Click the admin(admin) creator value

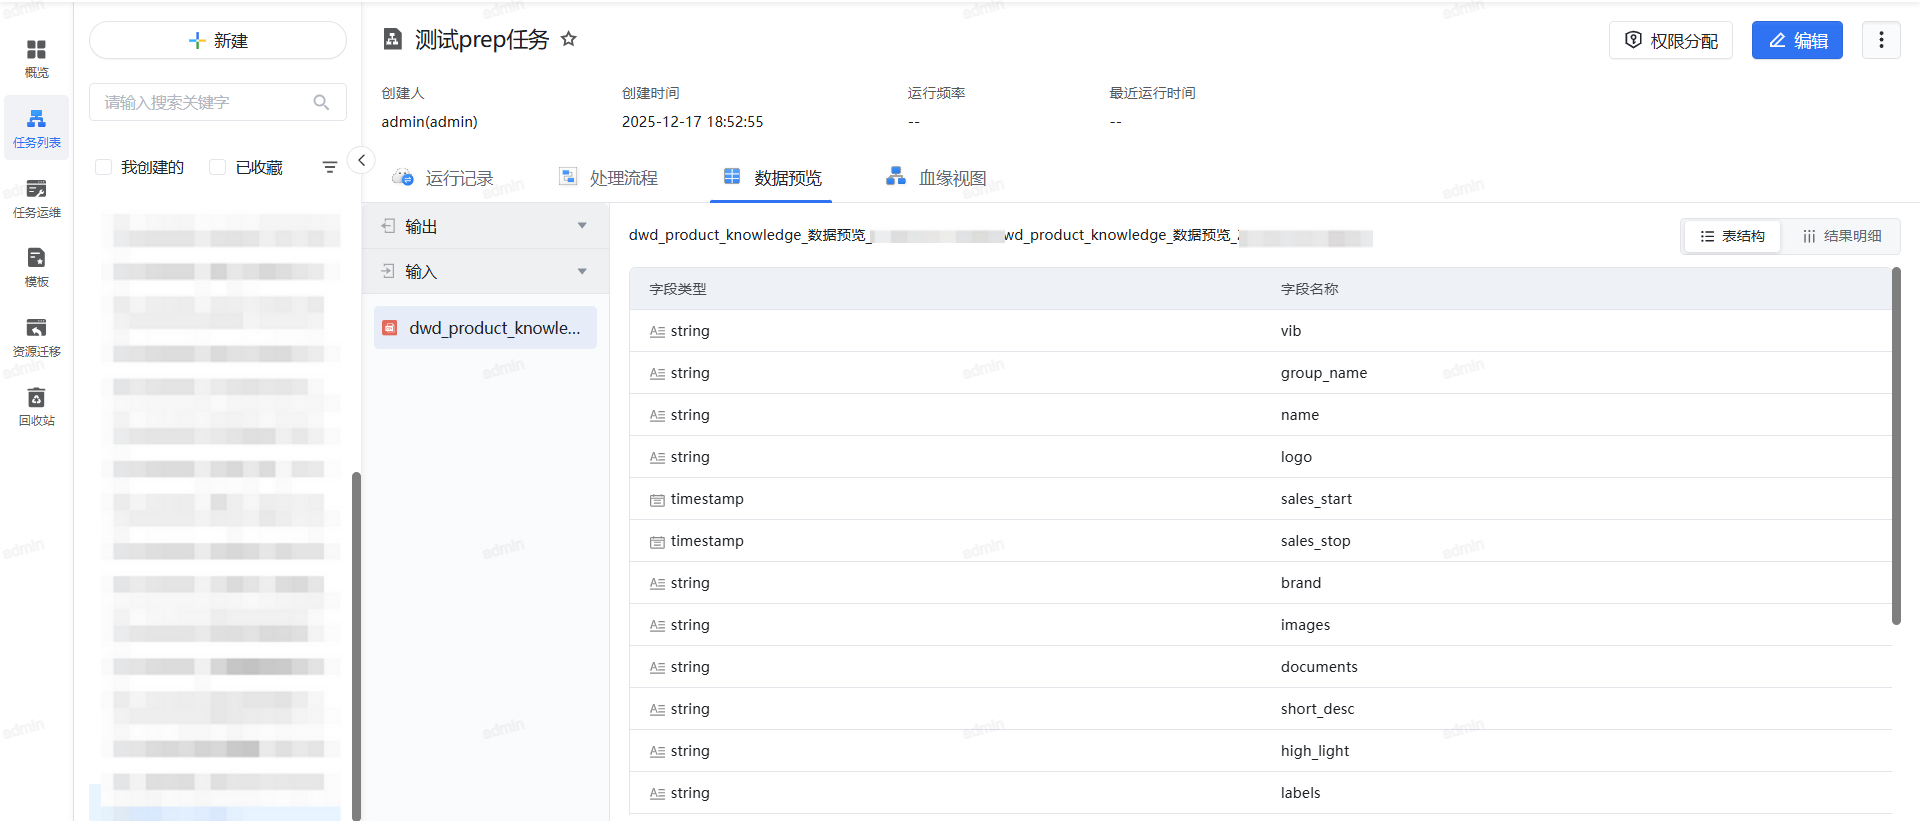pos(430,122)
